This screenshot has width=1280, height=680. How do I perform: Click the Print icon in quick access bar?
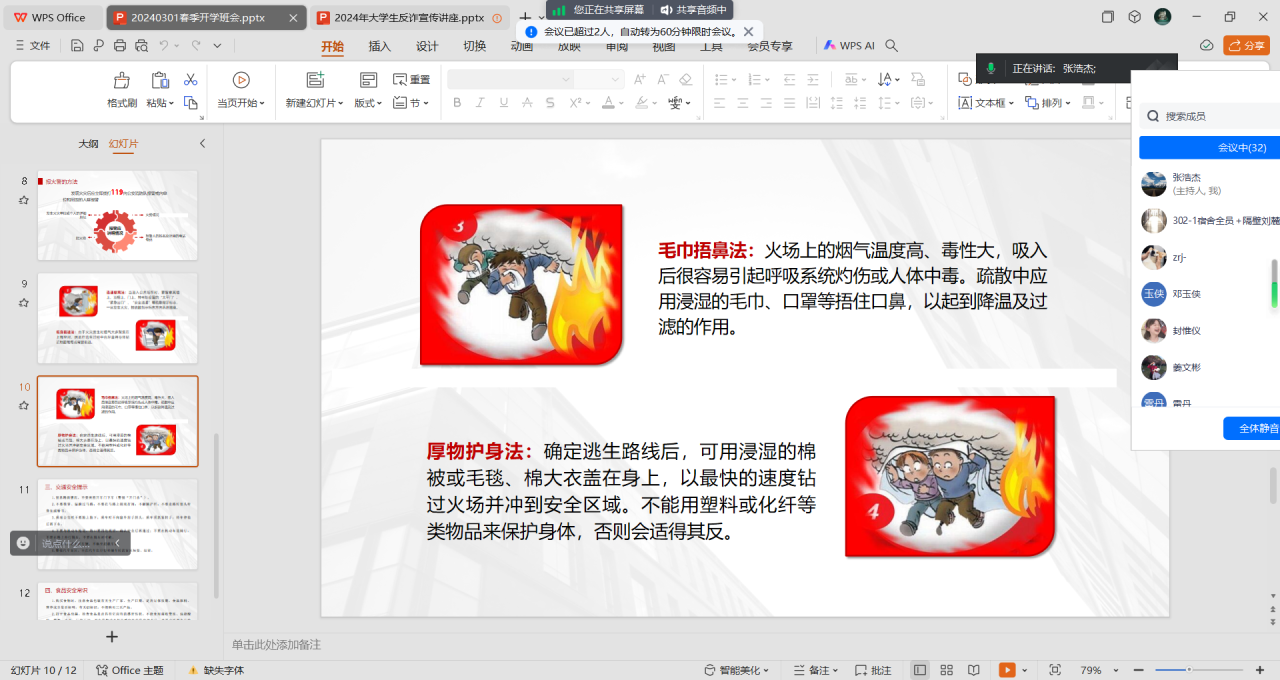pos(120,45)
